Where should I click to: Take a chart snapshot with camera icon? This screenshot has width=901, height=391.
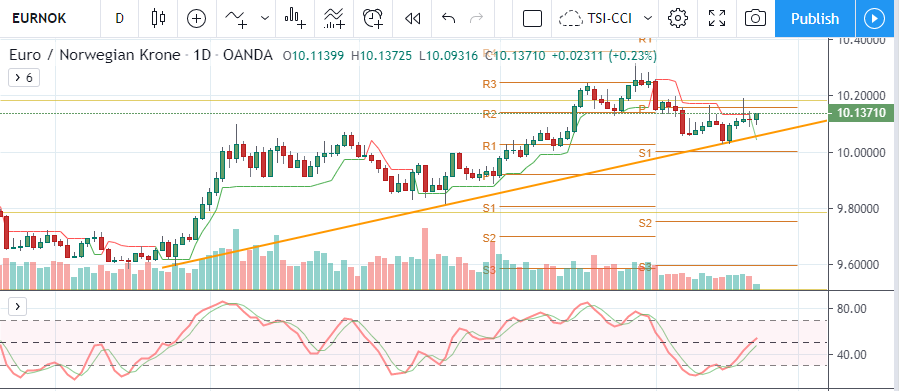click(755, 18)
